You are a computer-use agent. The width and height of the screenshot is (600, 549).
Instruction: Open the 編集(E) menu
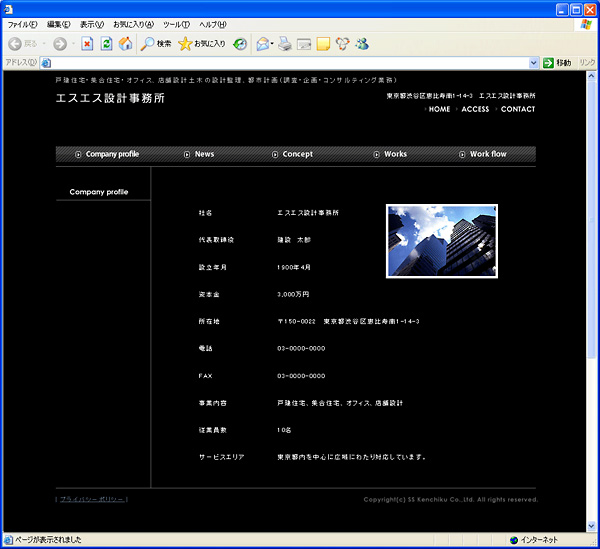(59, 25)
